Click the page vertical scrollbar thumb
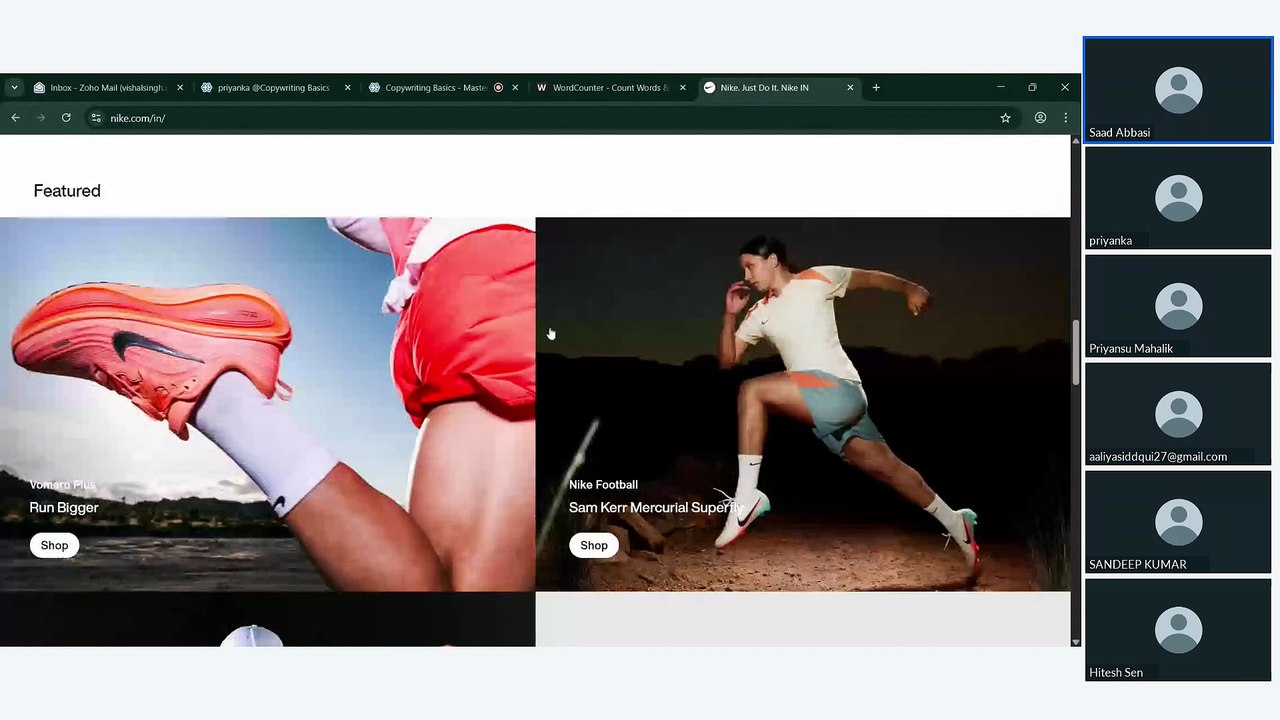Screen dimensions: 1280x720 (x=1075, y=352)
